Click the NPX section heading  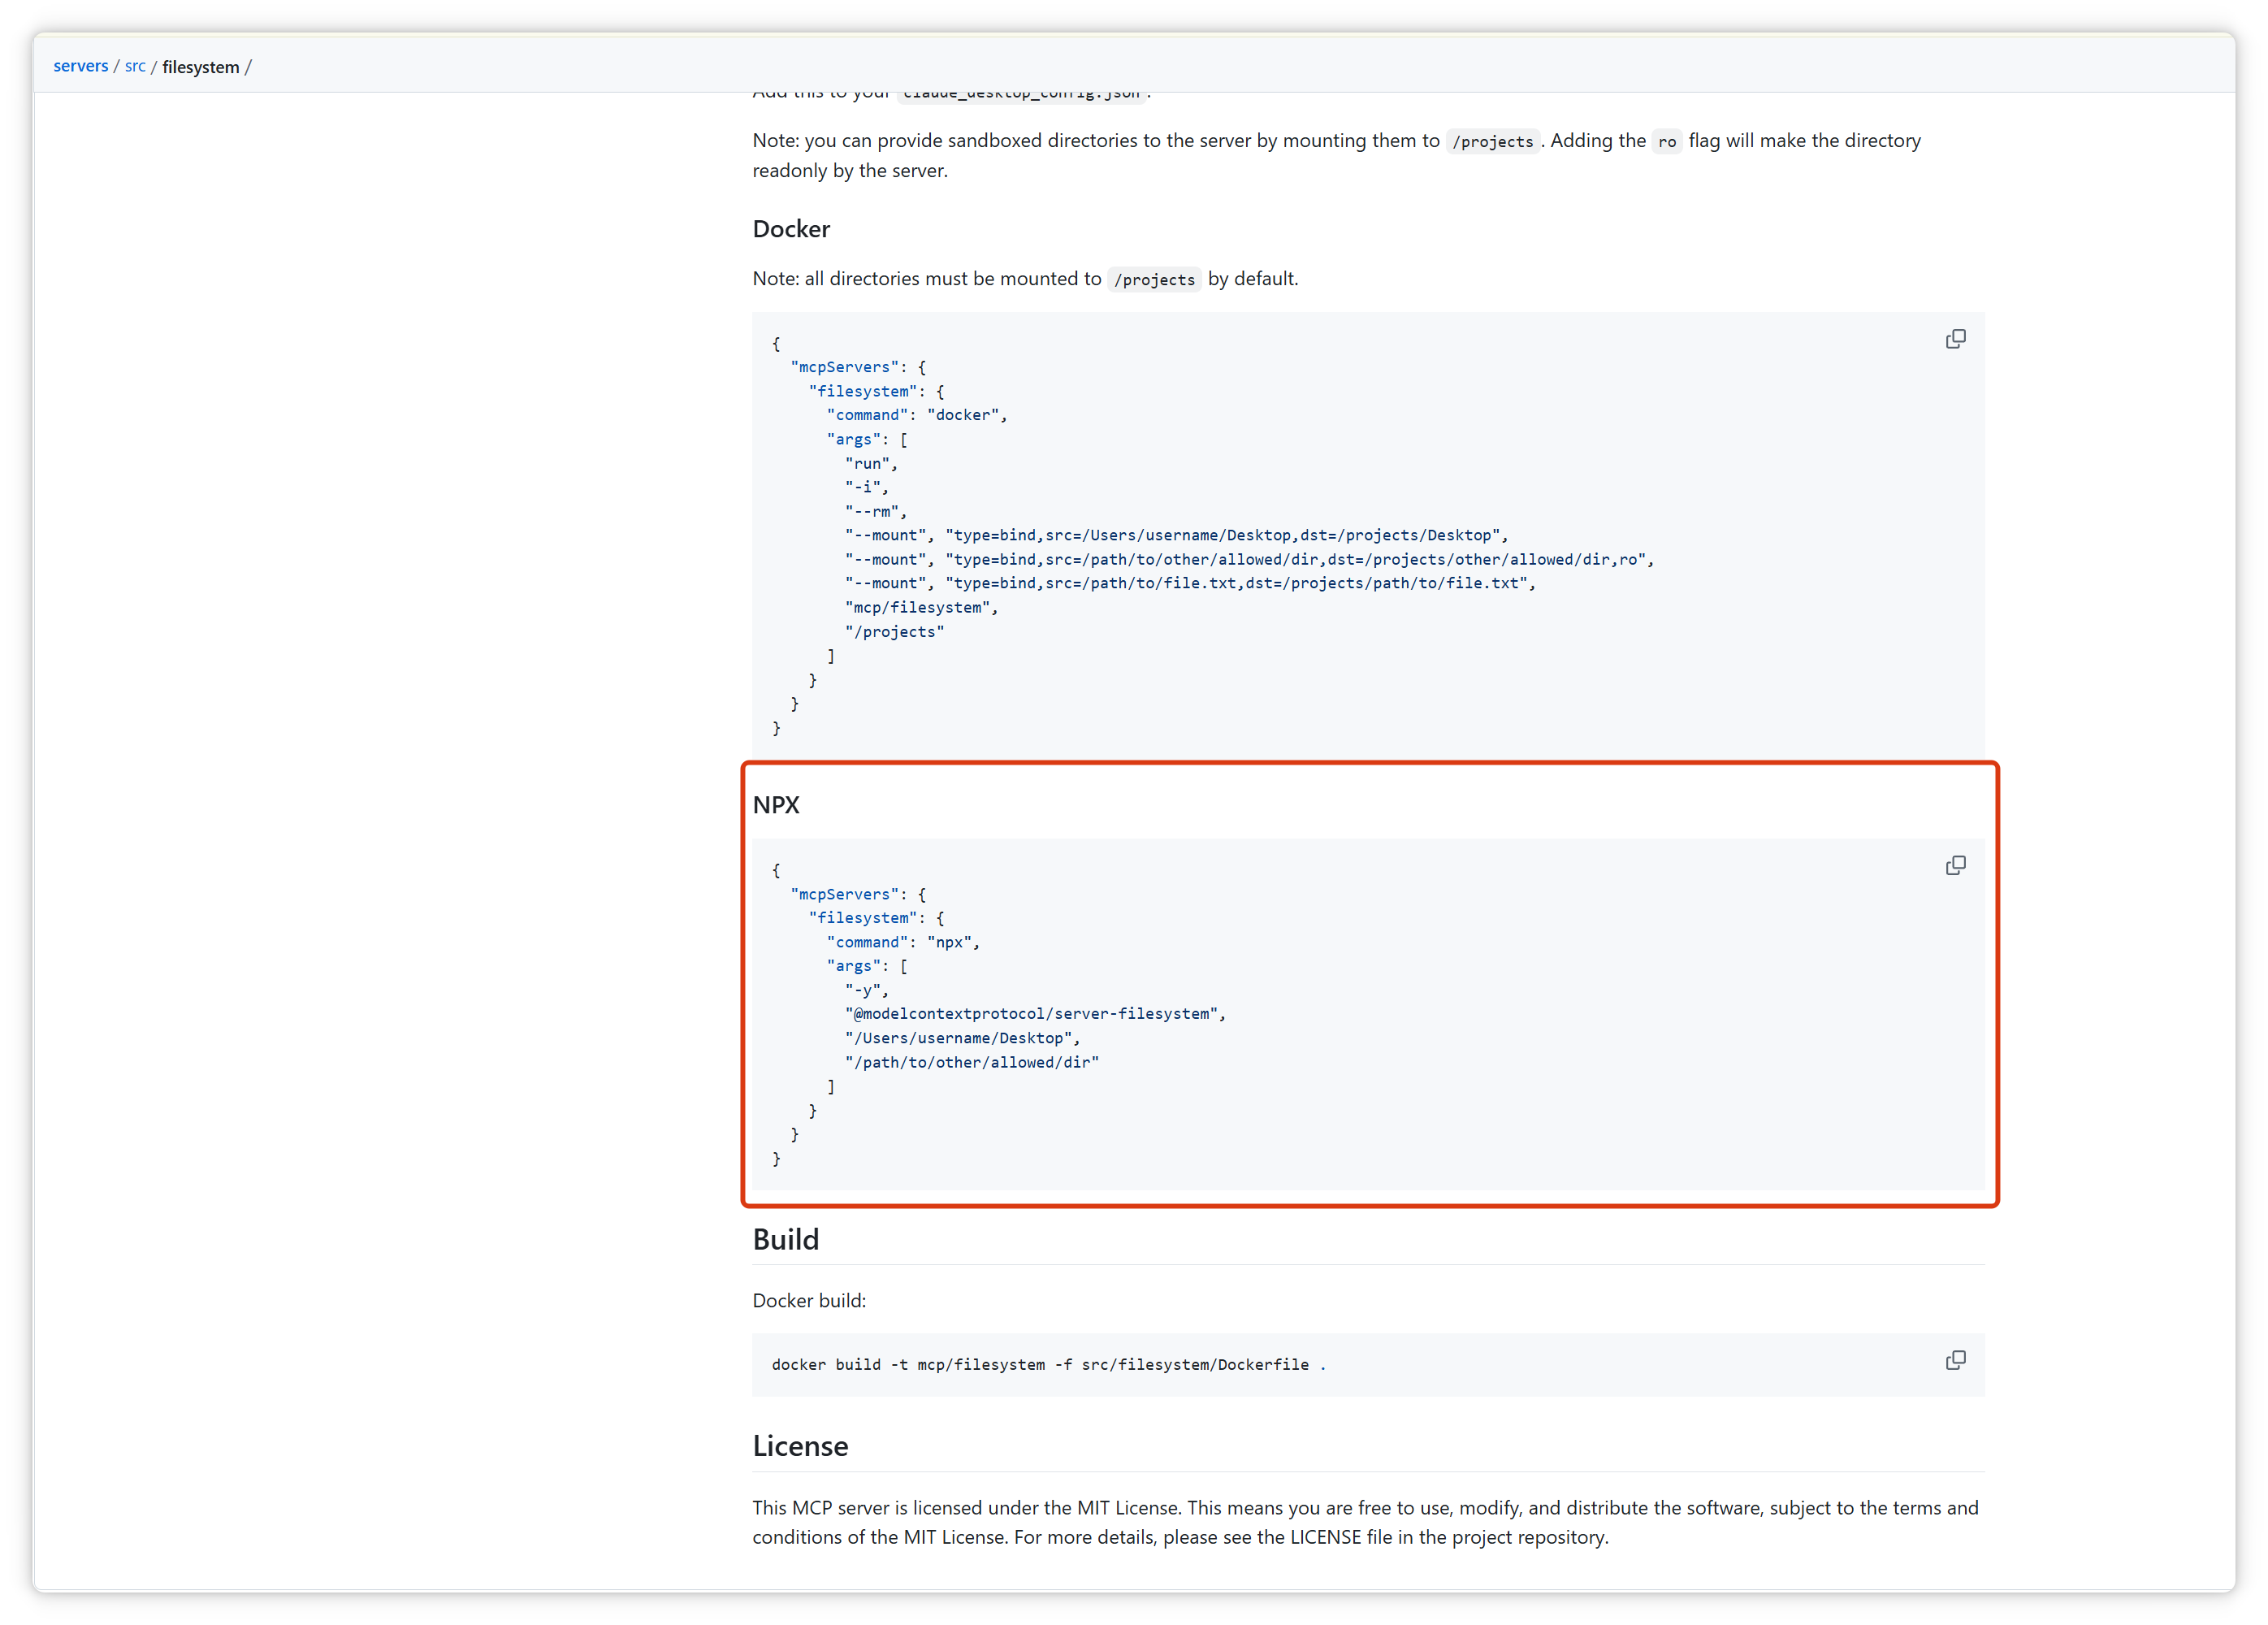[x=776, y=805]
